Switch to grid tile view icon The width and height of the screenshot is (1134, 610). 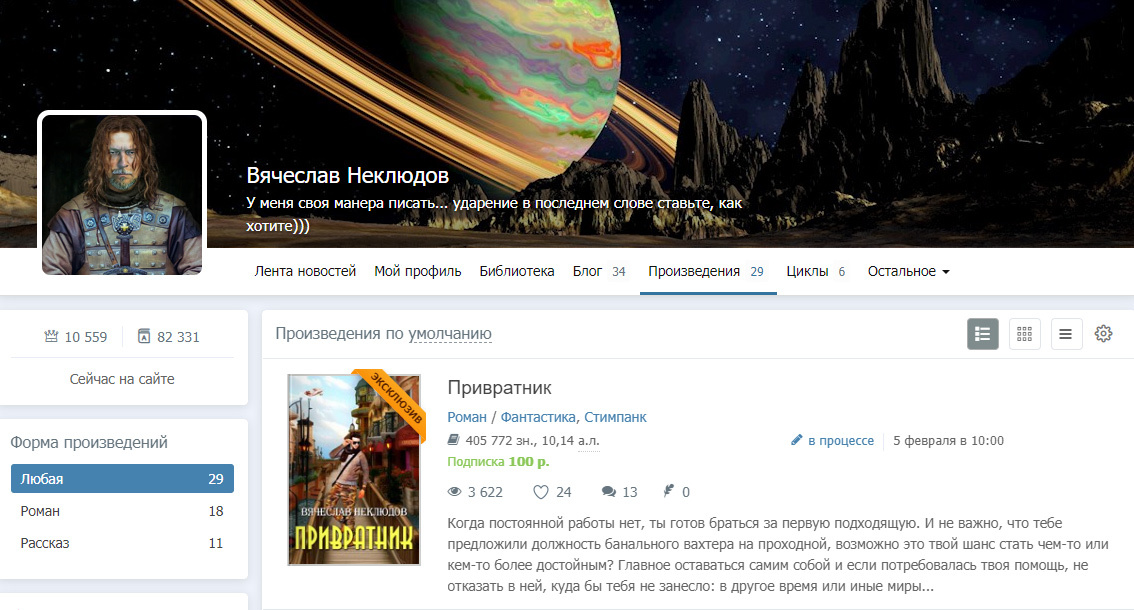coord(1024,334)
